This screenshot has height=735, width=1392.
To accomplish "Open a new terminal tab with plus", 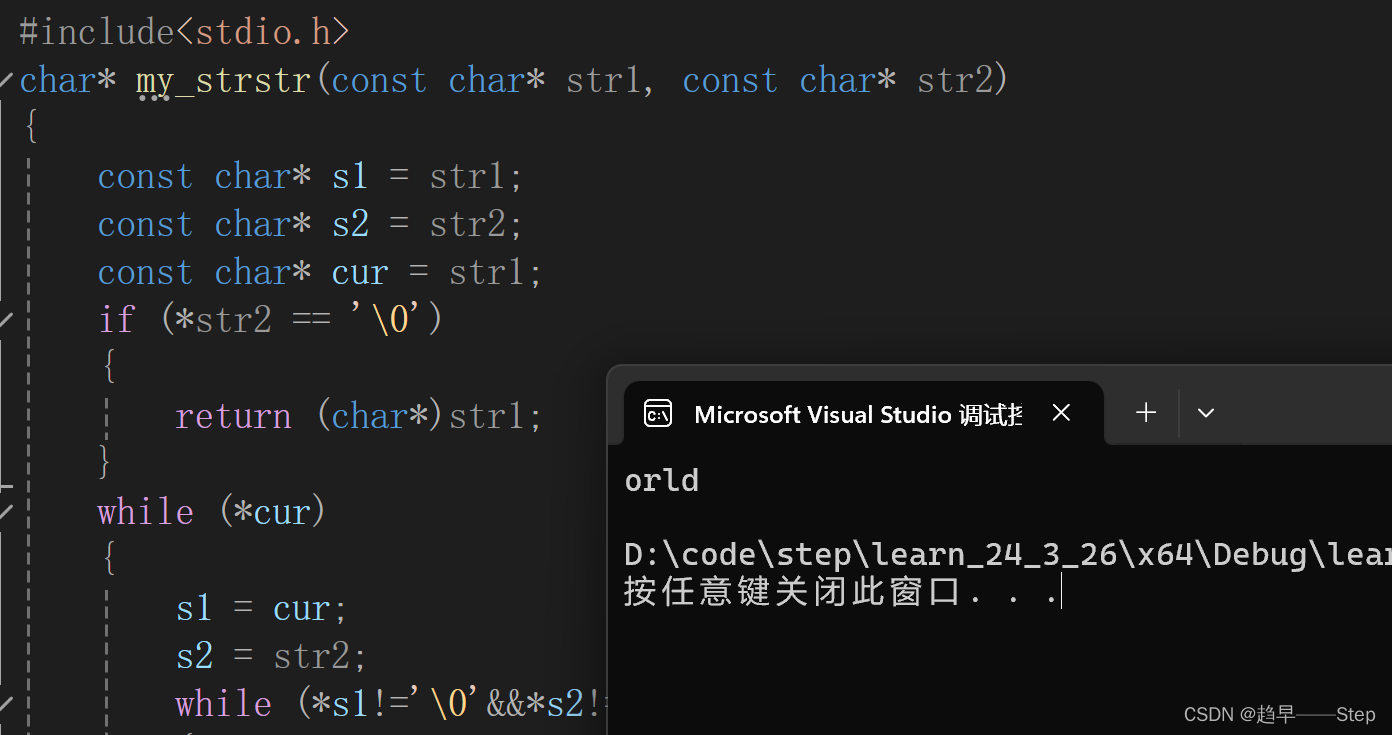I will (x=1146, y=412).
